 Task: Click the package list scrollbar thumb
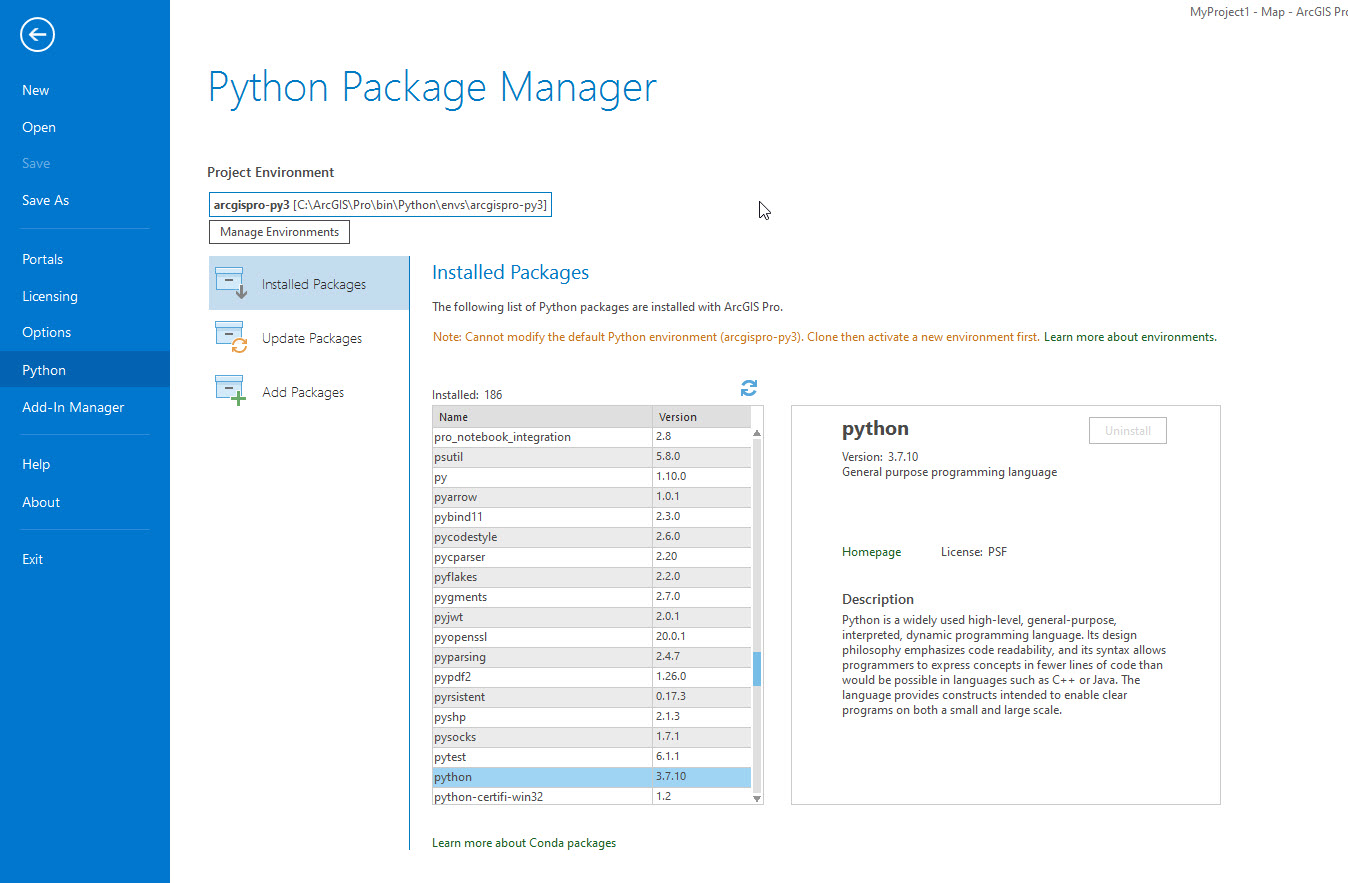click(757, 668)
